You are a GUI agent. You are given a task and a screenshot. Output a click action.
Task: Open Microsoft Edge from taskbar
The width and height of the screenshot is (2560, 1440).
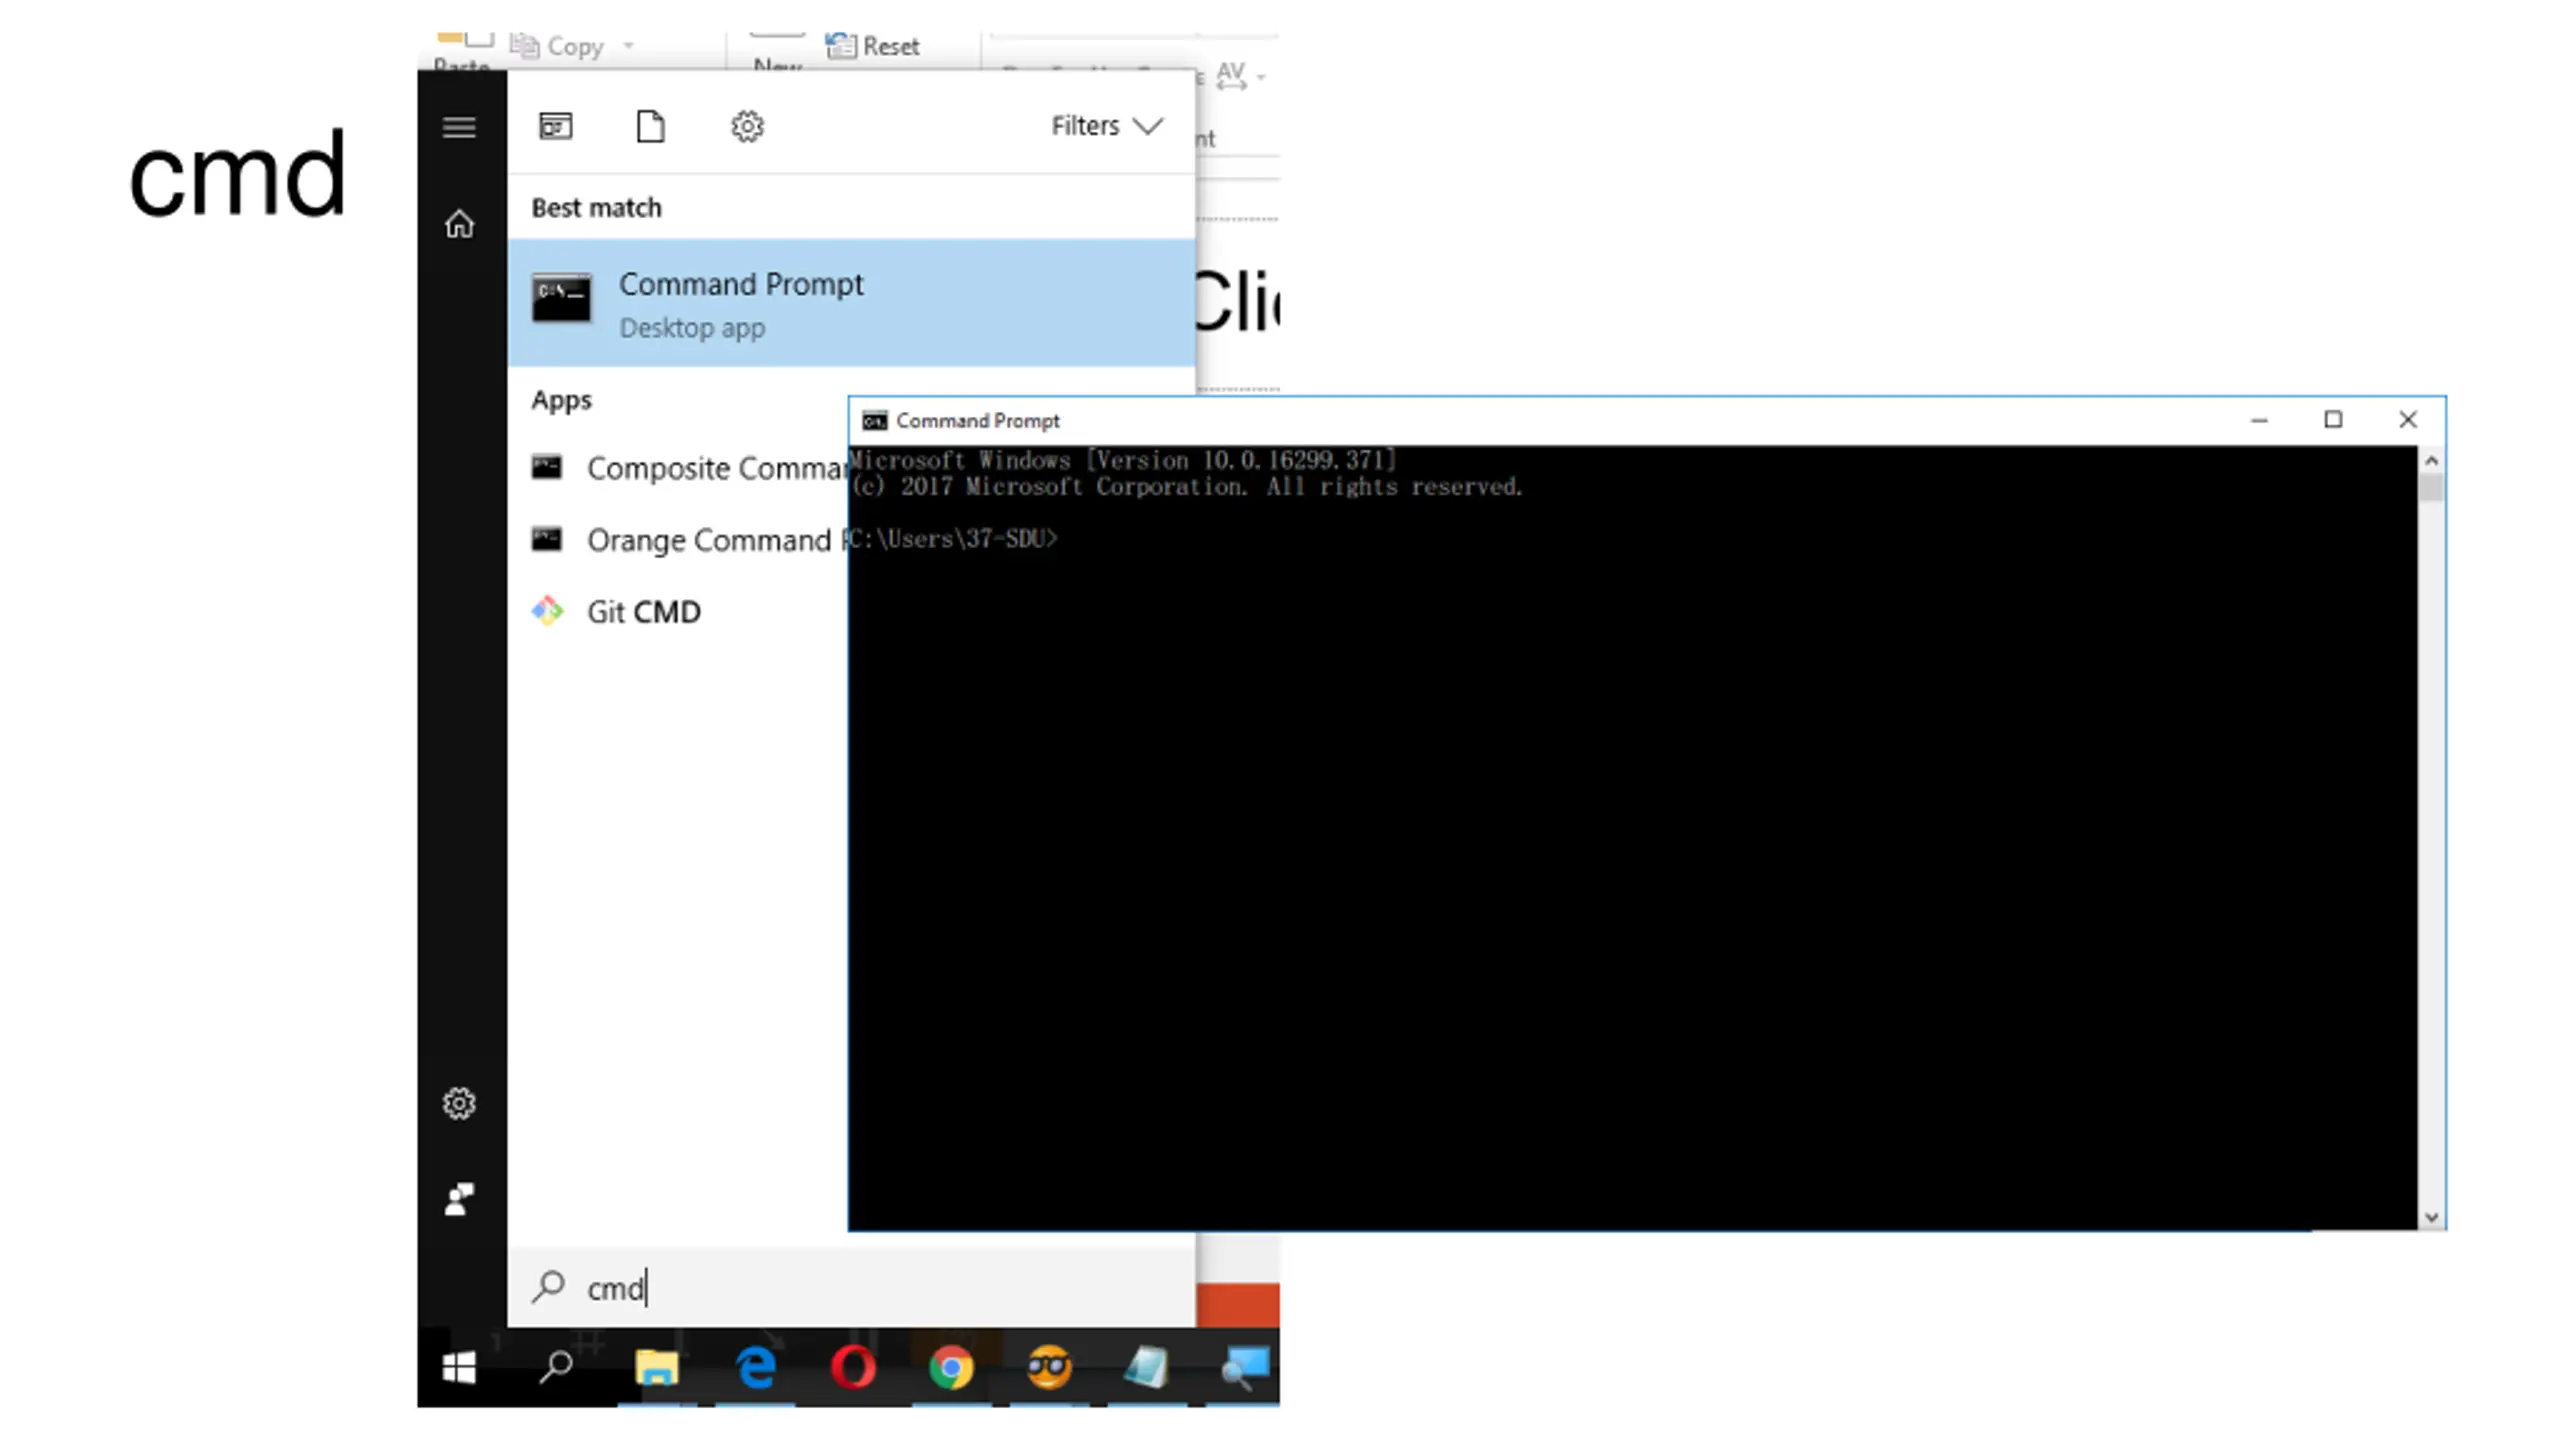[756, 1367]
